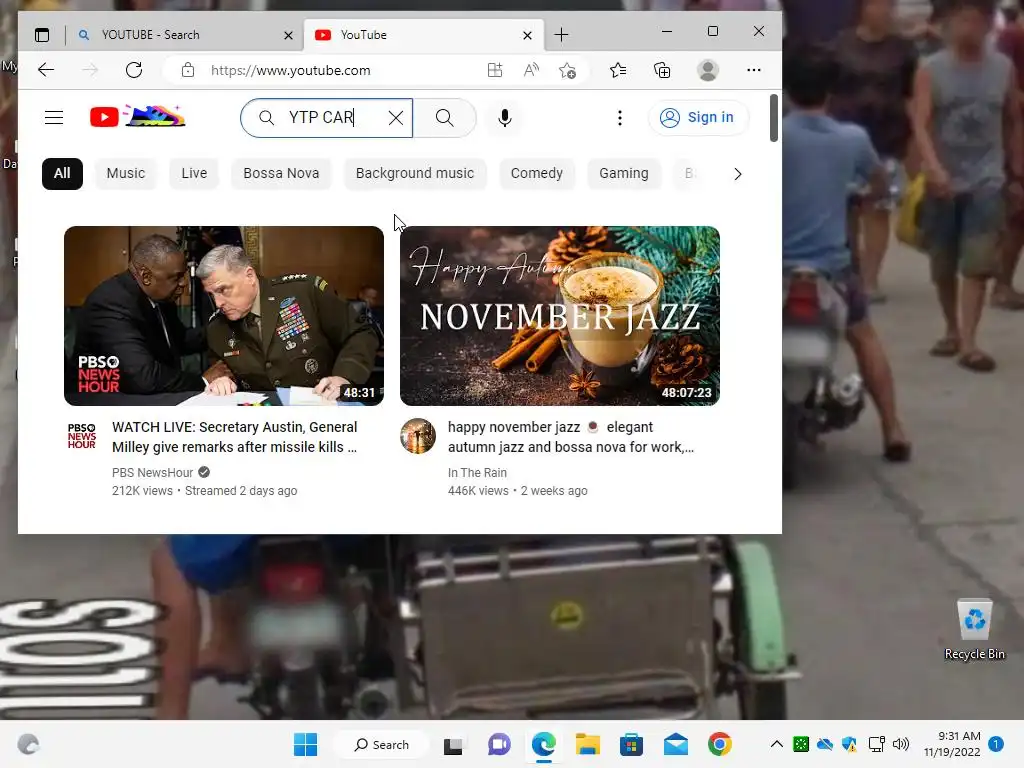This screenshot has height=768, width=1024.
Task: Open the clock and date panel
Action: [952, 744]
